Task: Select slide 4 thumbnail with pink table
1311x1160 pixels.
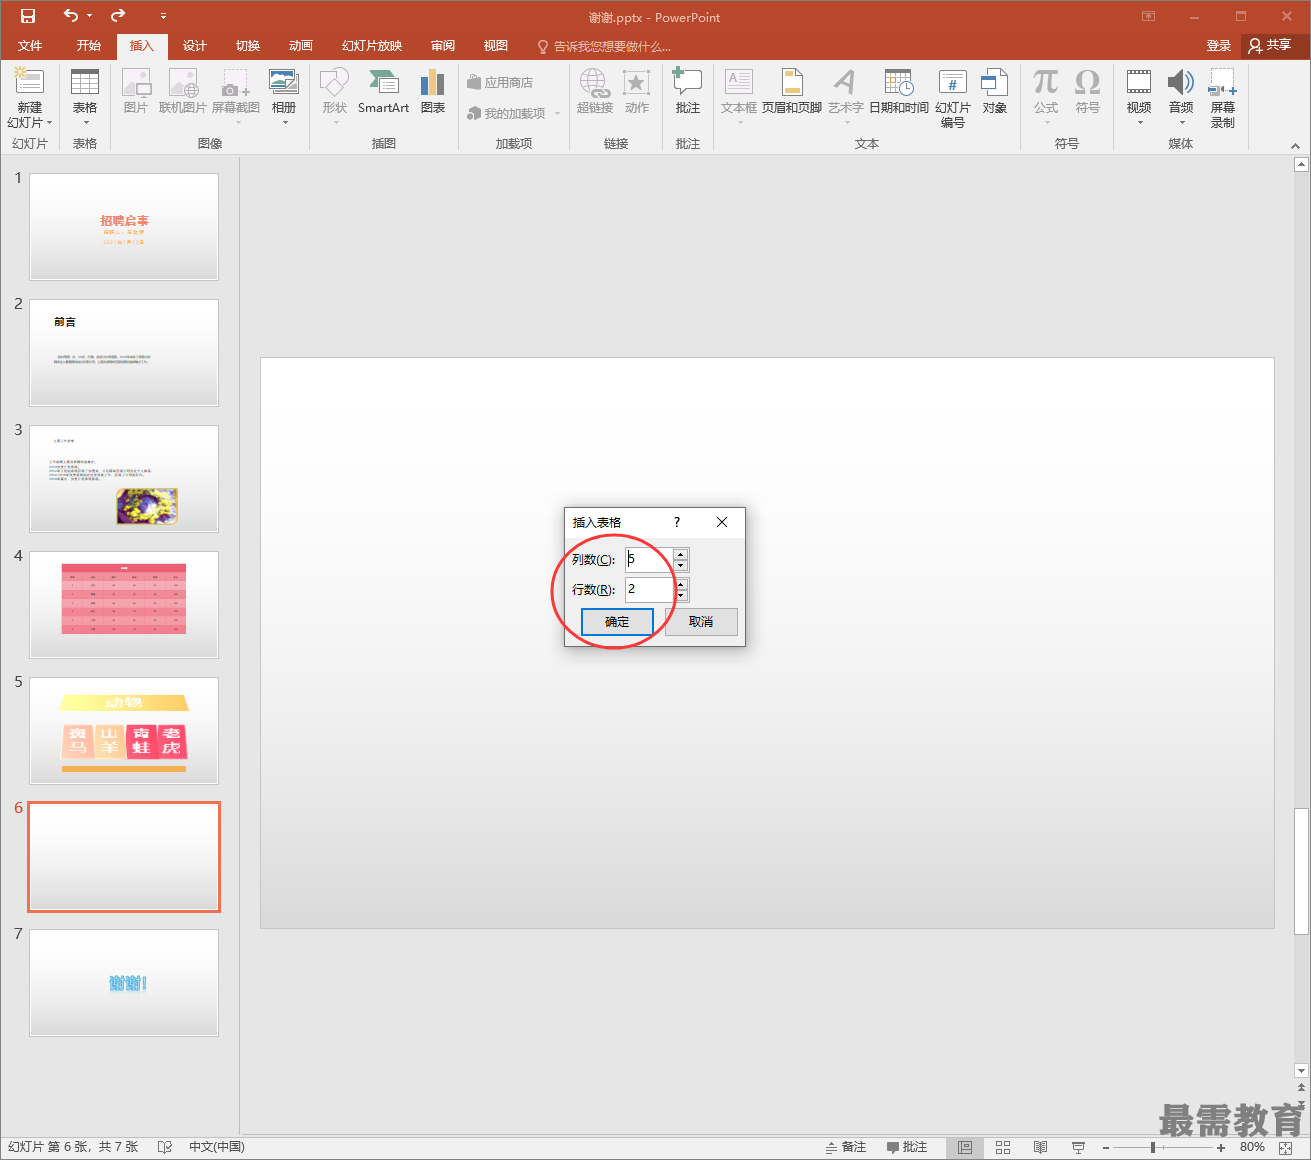Action: [124, 605]
